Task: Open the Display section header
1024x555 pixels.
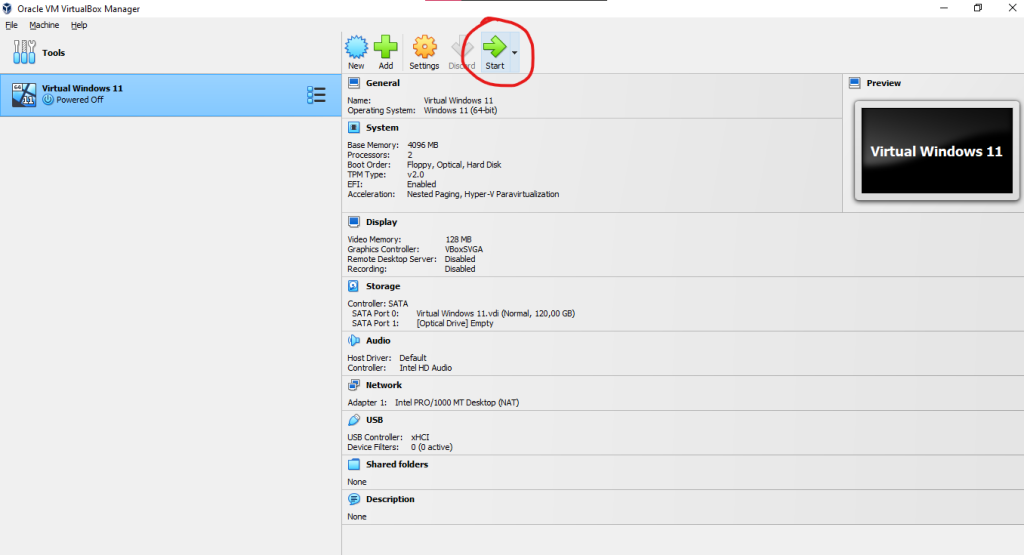Action: point(381,222)
